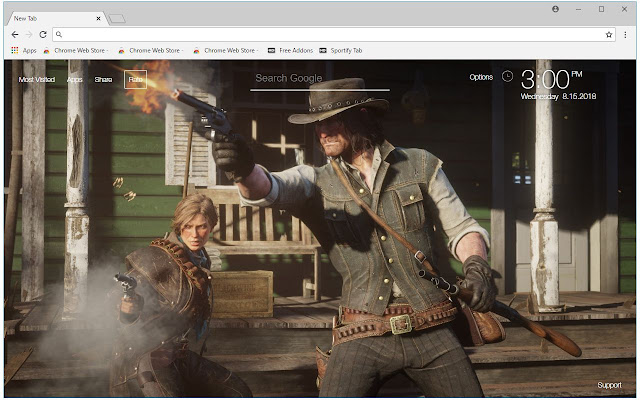Click the forward navigation arrow

coord(29,35)
